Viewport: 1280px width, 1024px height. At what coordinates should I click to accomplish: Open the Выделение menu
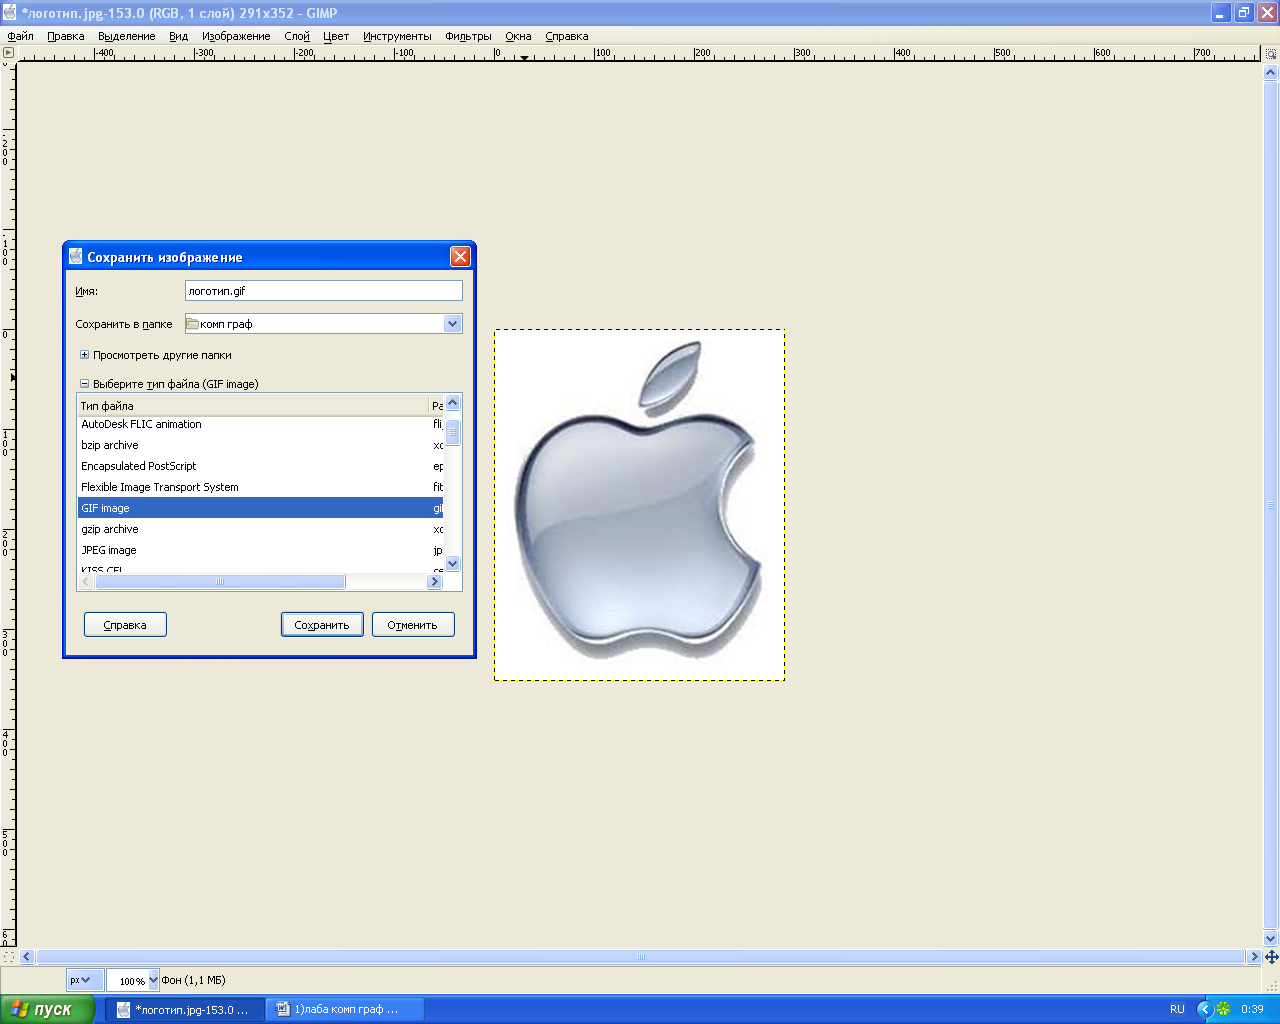click(x=126, y=36)
